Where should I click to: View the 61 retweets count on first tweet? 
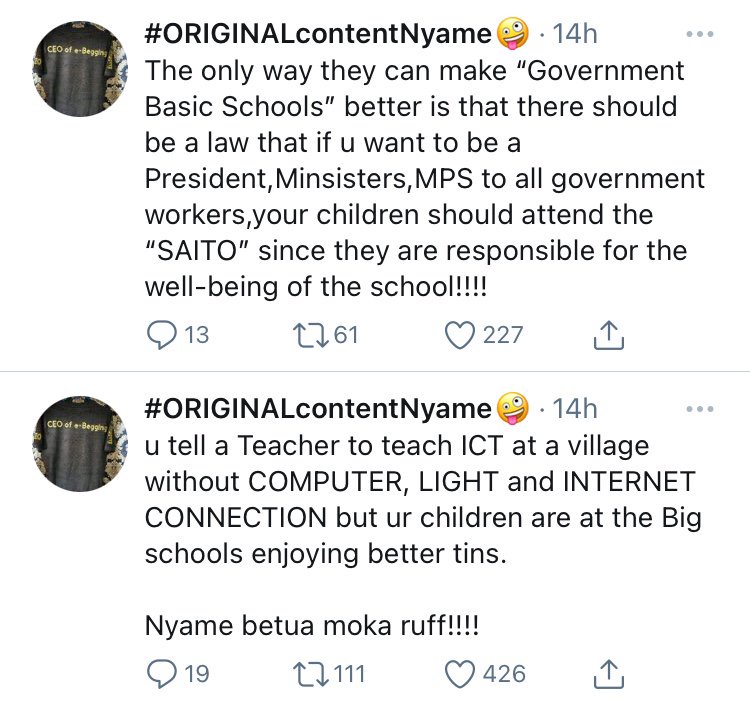(345, 335)
